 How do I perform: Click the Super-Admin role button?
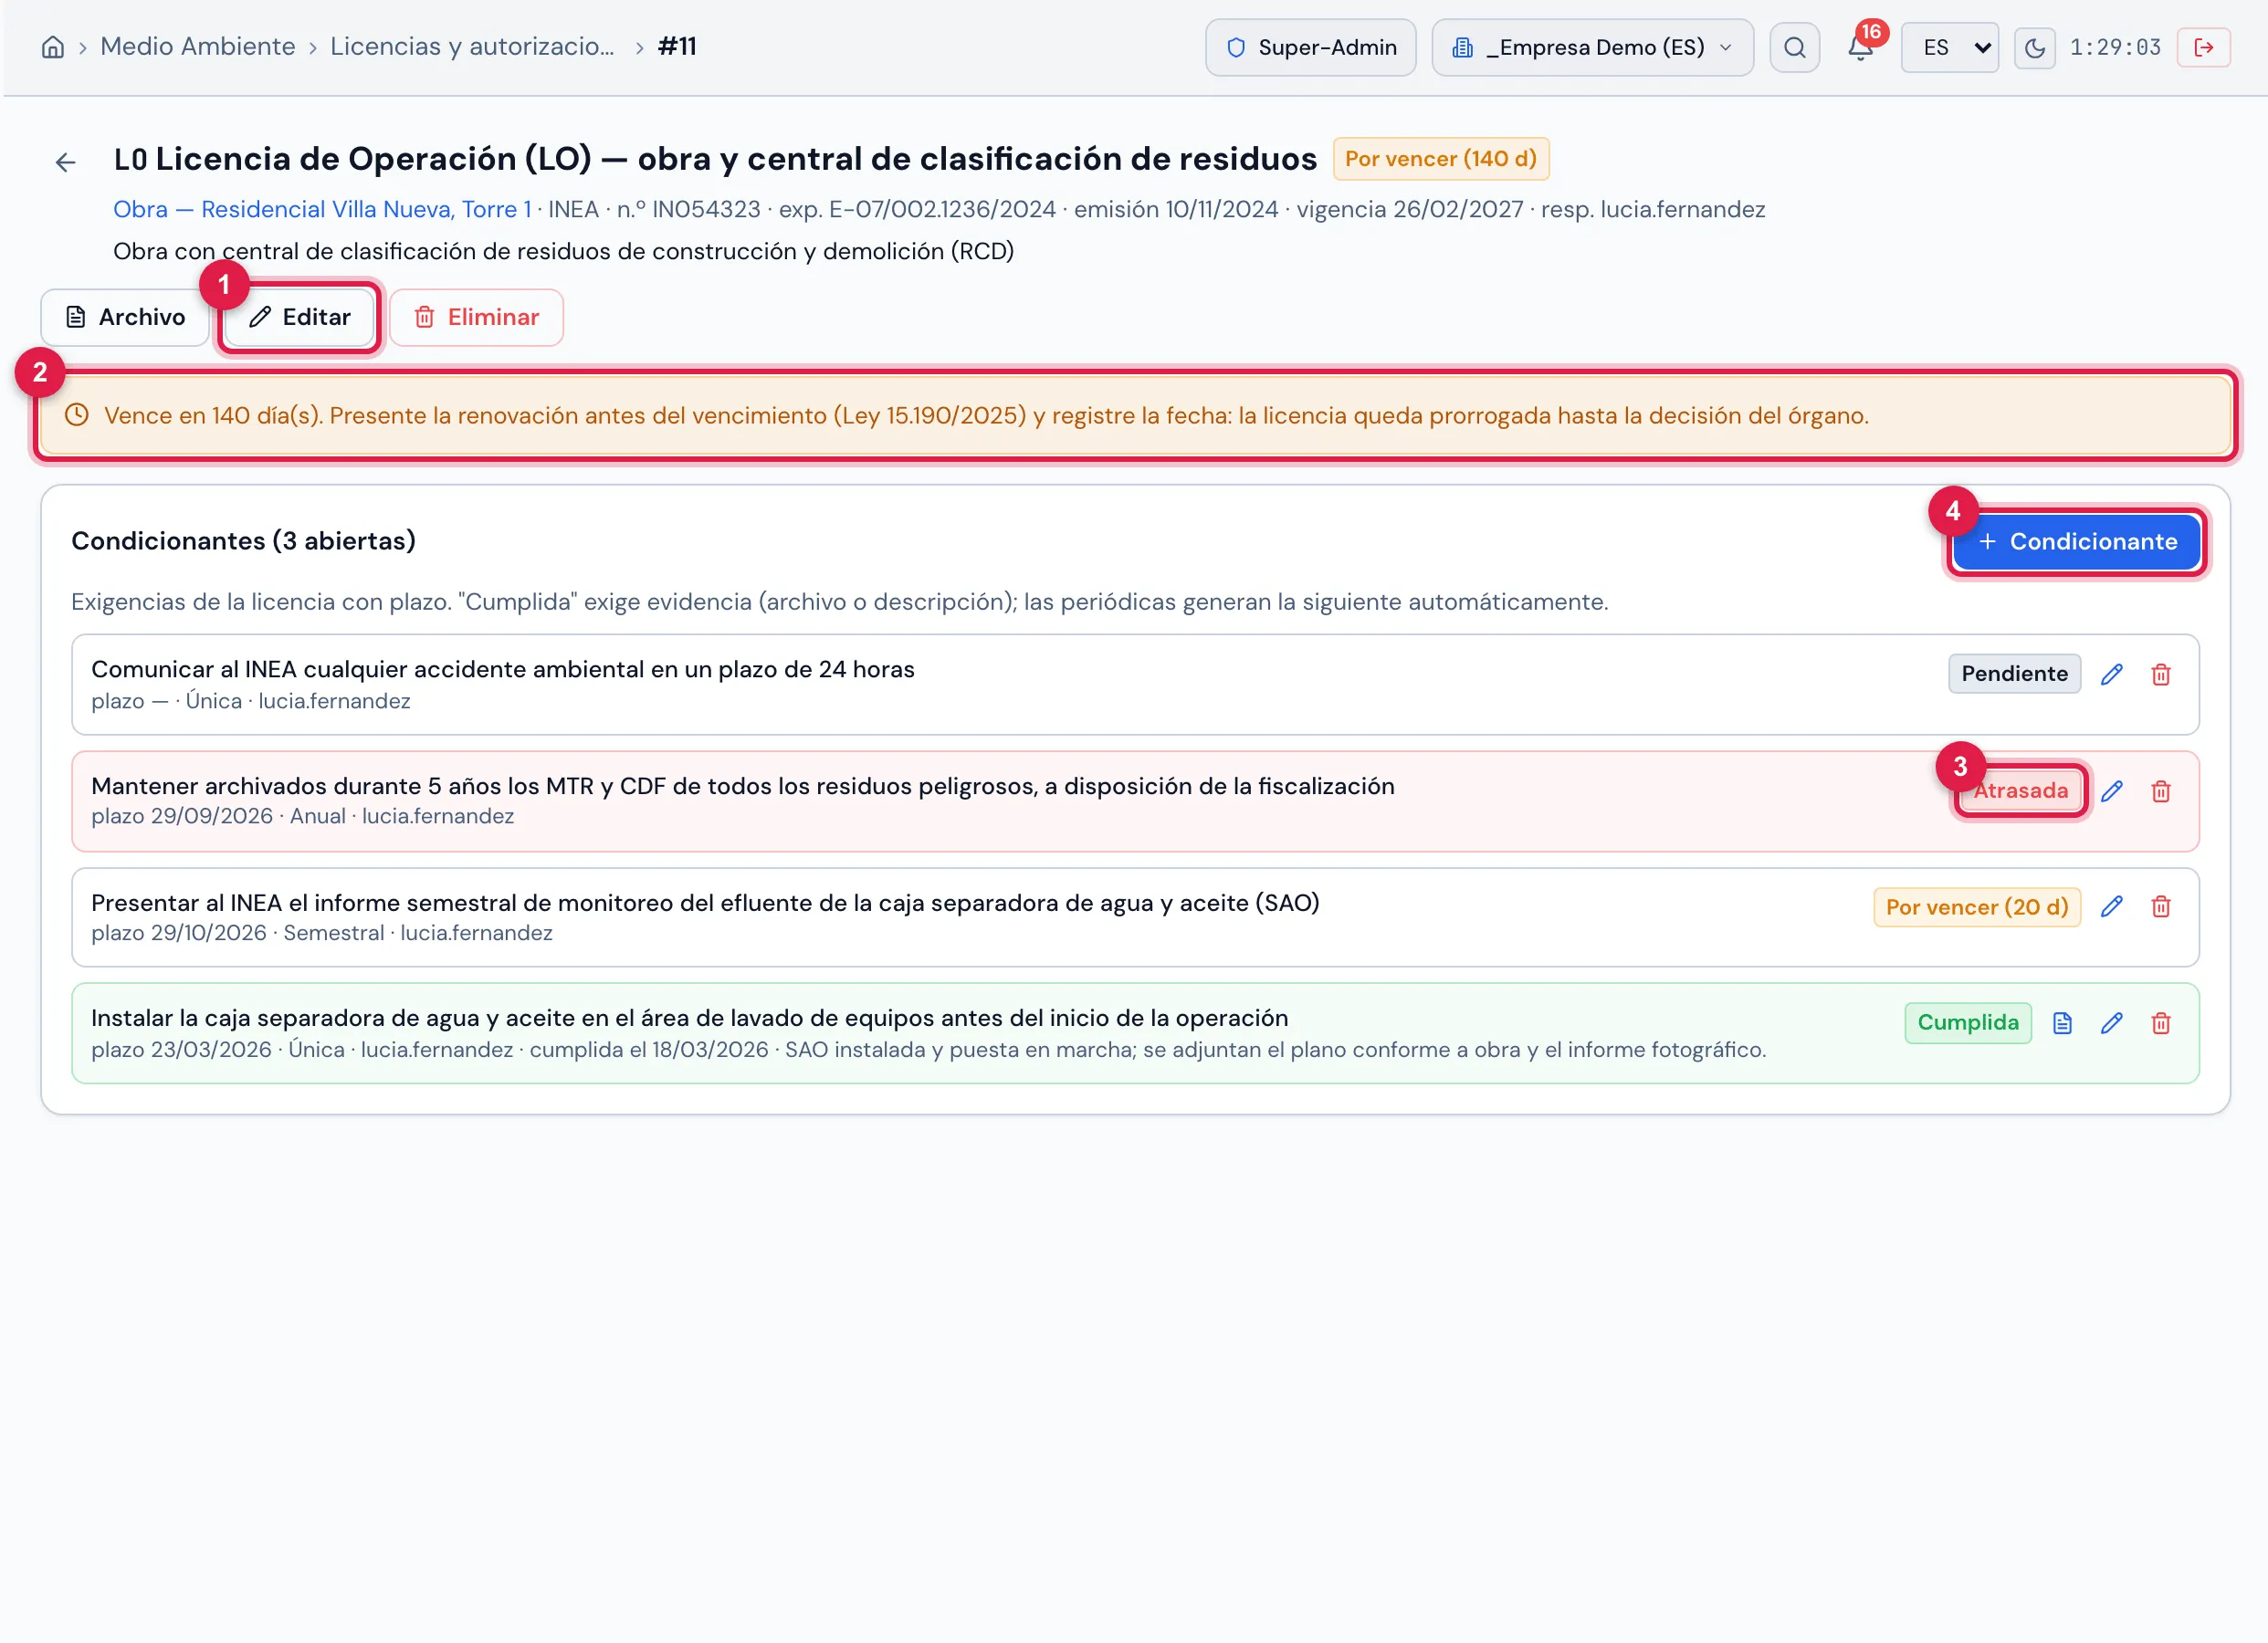point(1310,47)
